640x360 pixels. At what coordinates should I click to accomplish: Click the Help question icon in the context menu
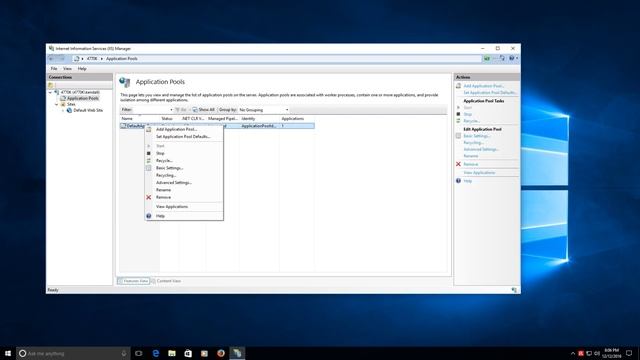pos(149,216)
